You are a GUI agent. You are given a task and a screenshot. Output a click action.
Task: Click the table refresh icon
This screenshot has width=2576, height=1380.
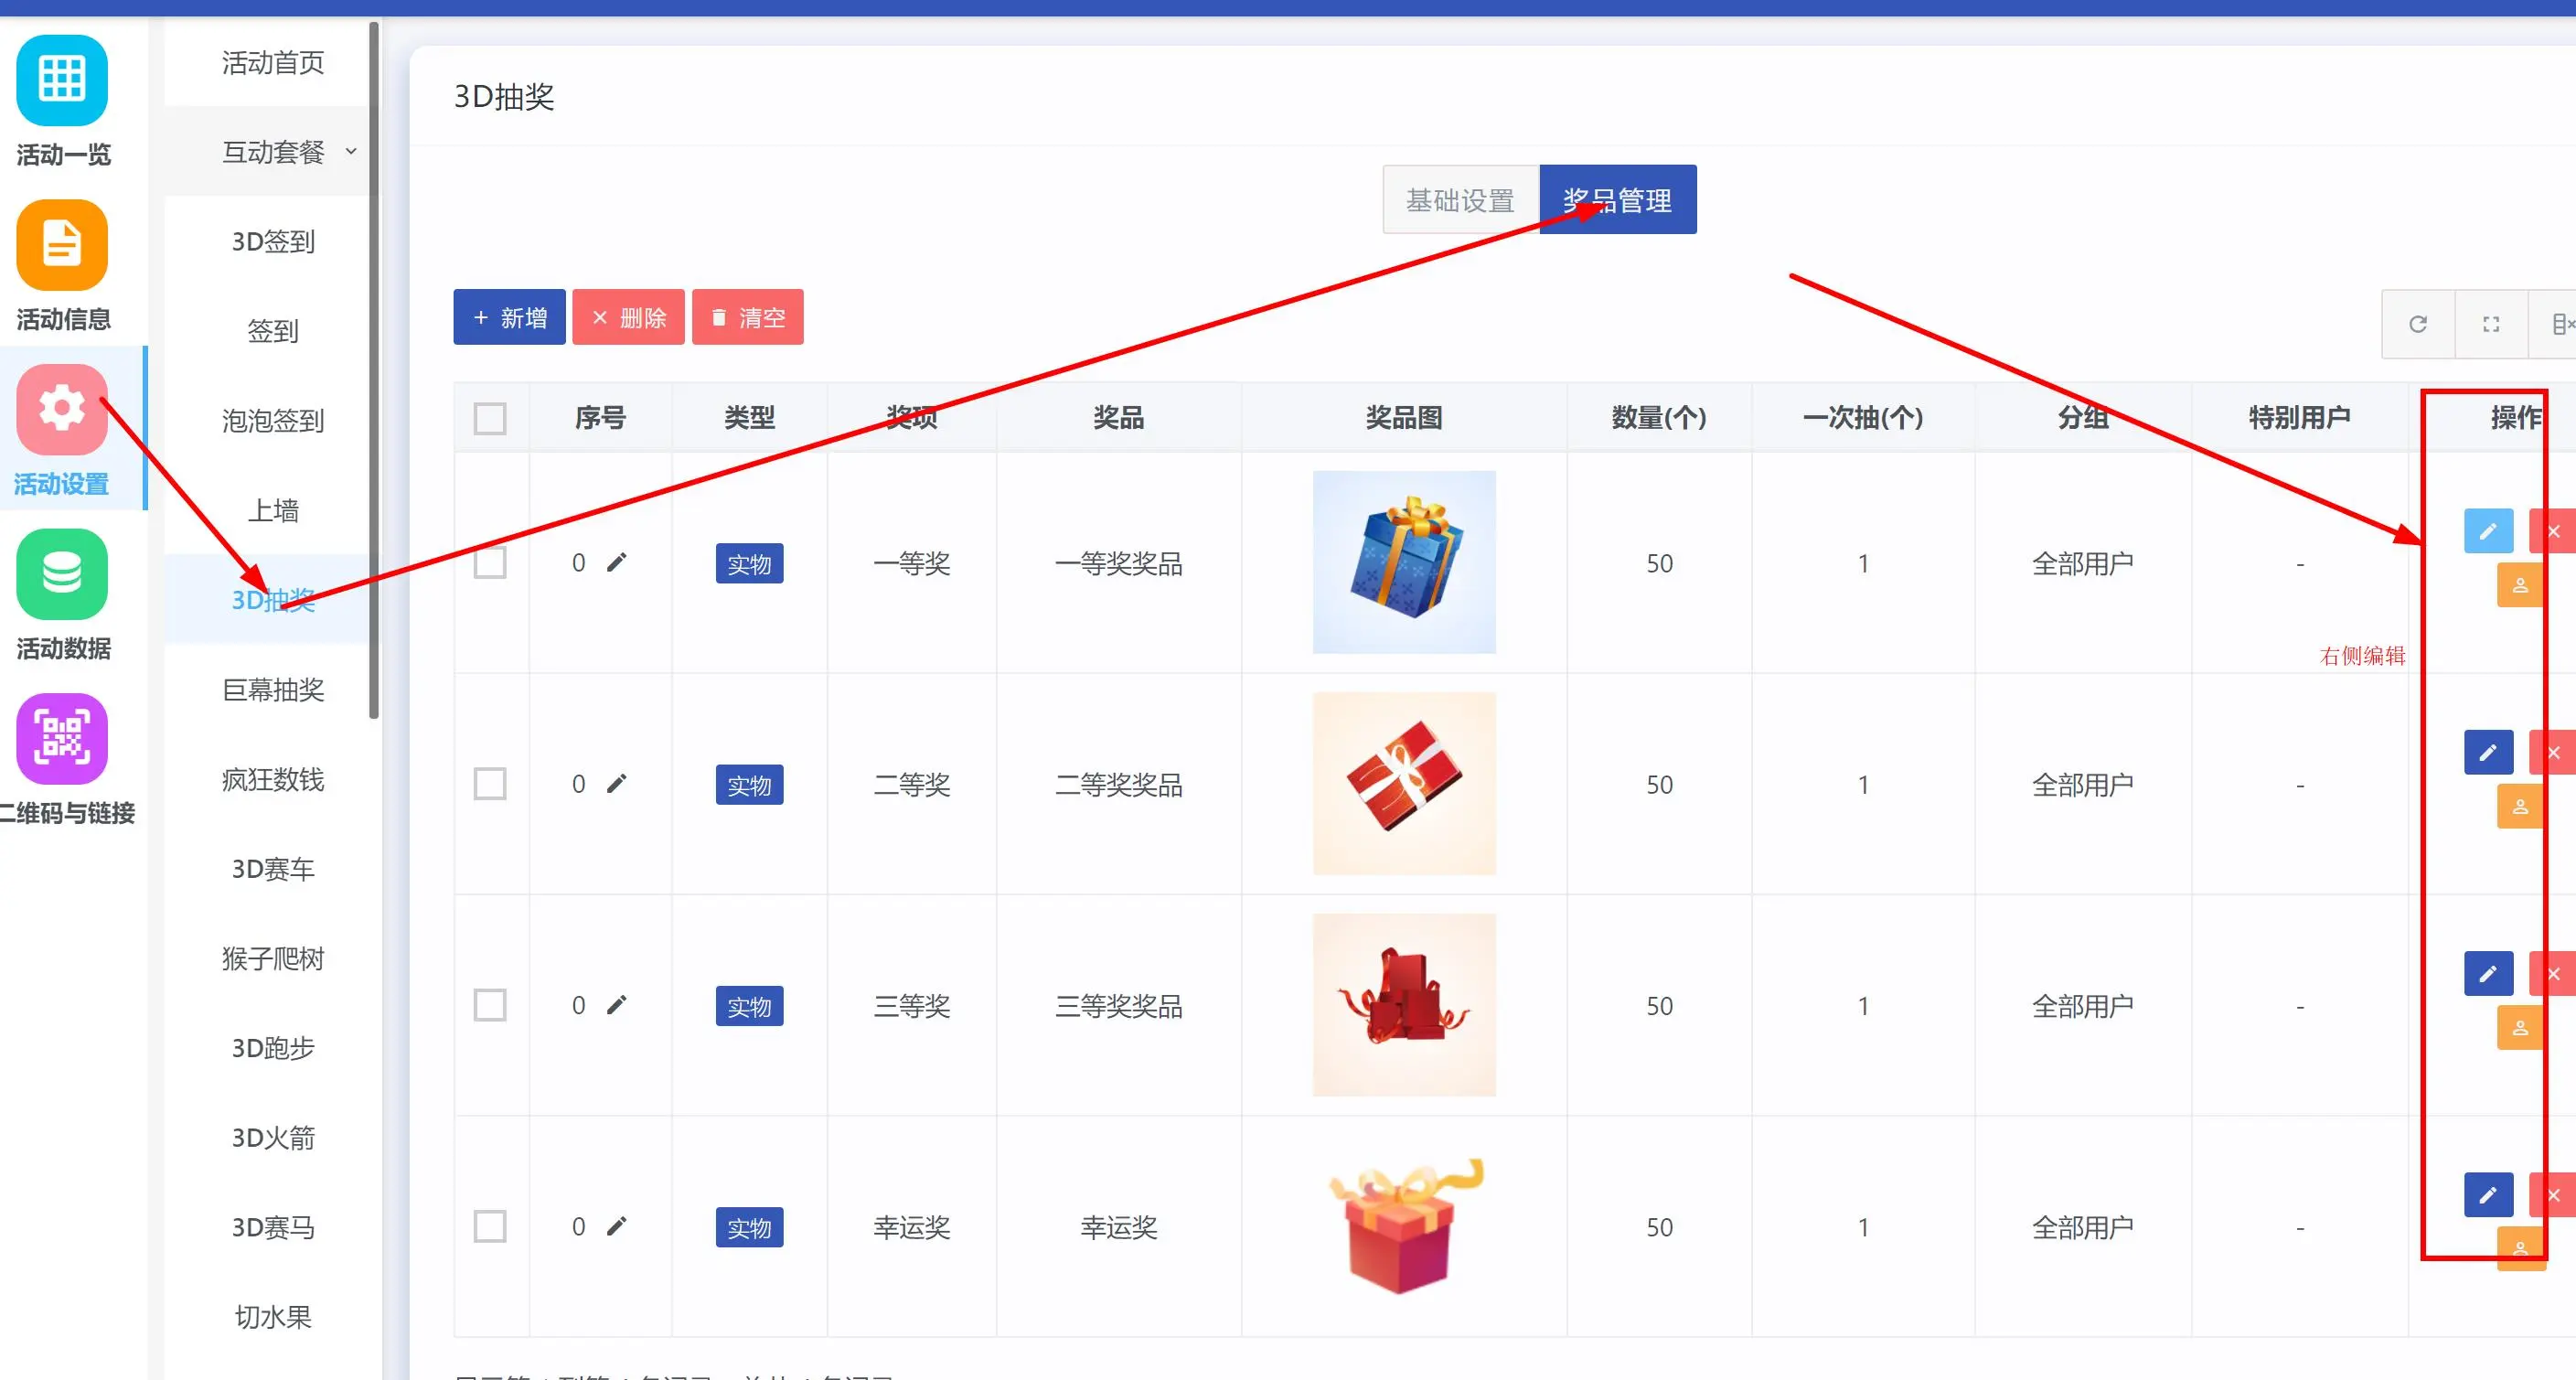(x=2418, y=324)
